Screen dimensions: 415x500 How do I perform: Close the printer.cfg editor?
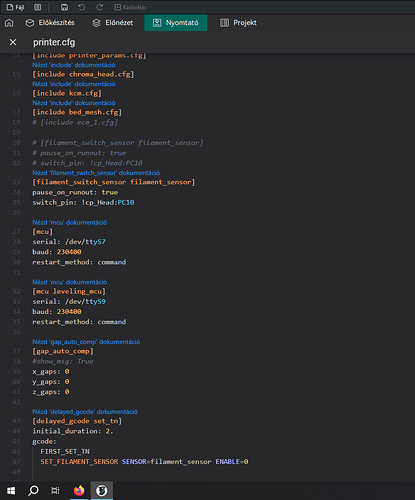13,42
